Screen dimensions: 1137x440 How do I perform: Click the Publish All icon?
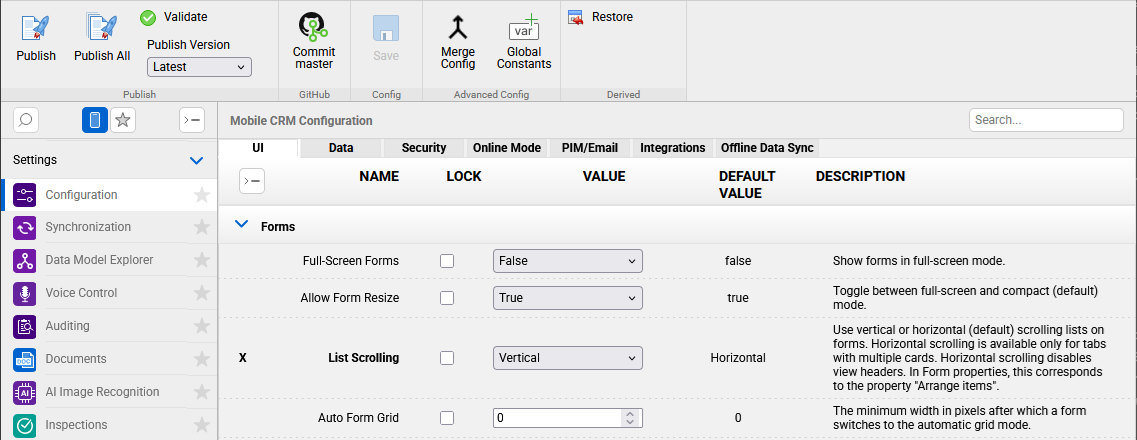click(x=102, y=28)
